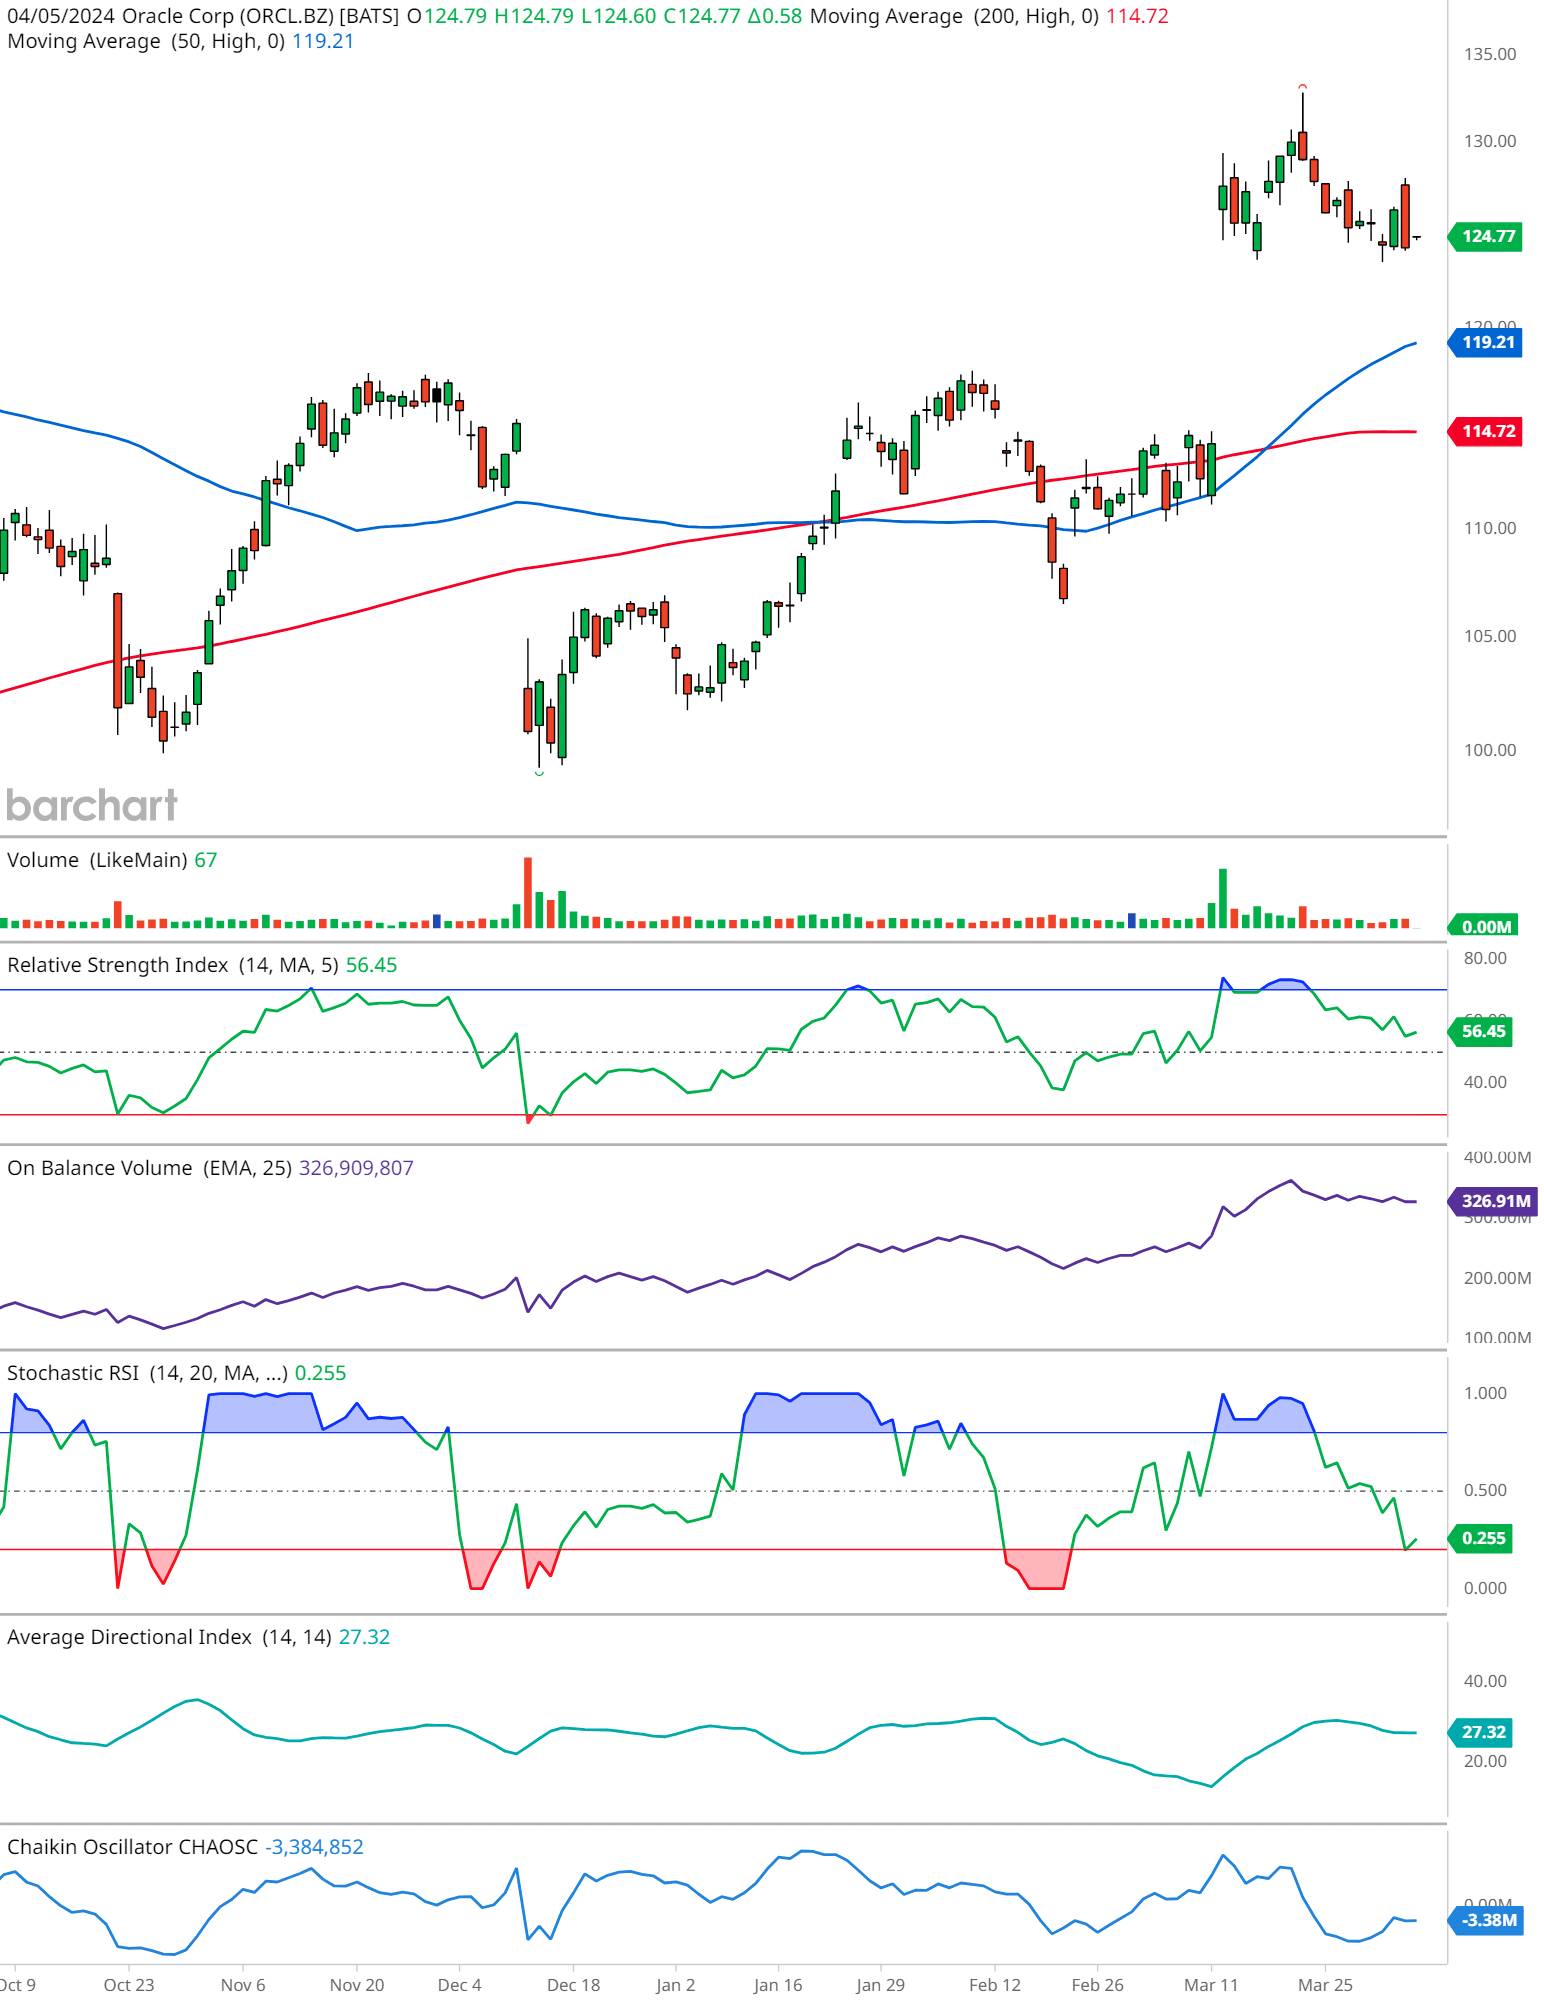Screen dimensions: 1544x2003
Task: Select the Moving Average (200, High, 0) legend
Action: coord(989,17)
